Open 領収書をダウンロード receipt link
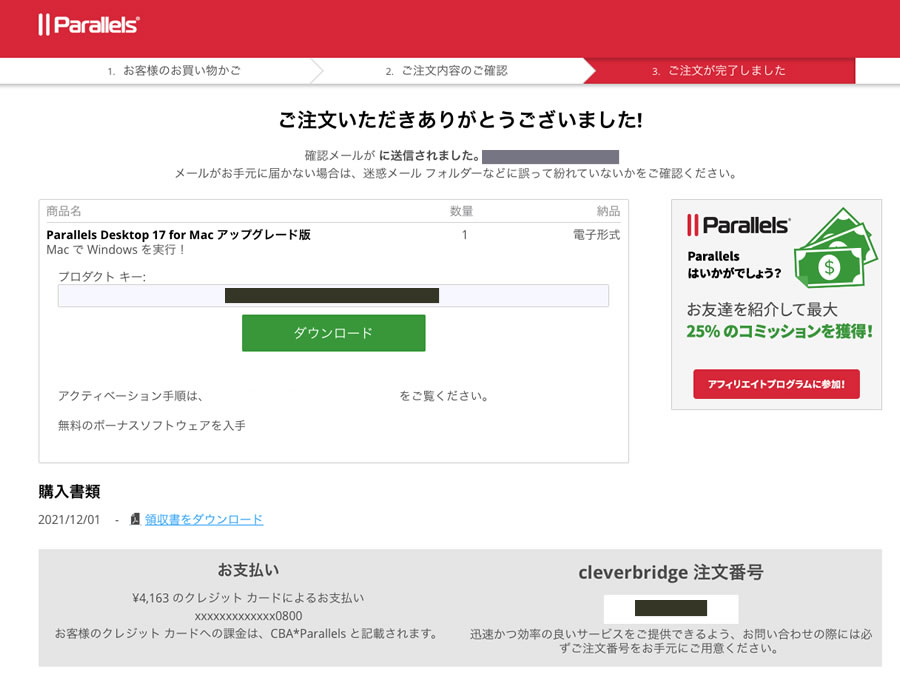Screen dimensions: 900x675 click(x=204, y=519)
